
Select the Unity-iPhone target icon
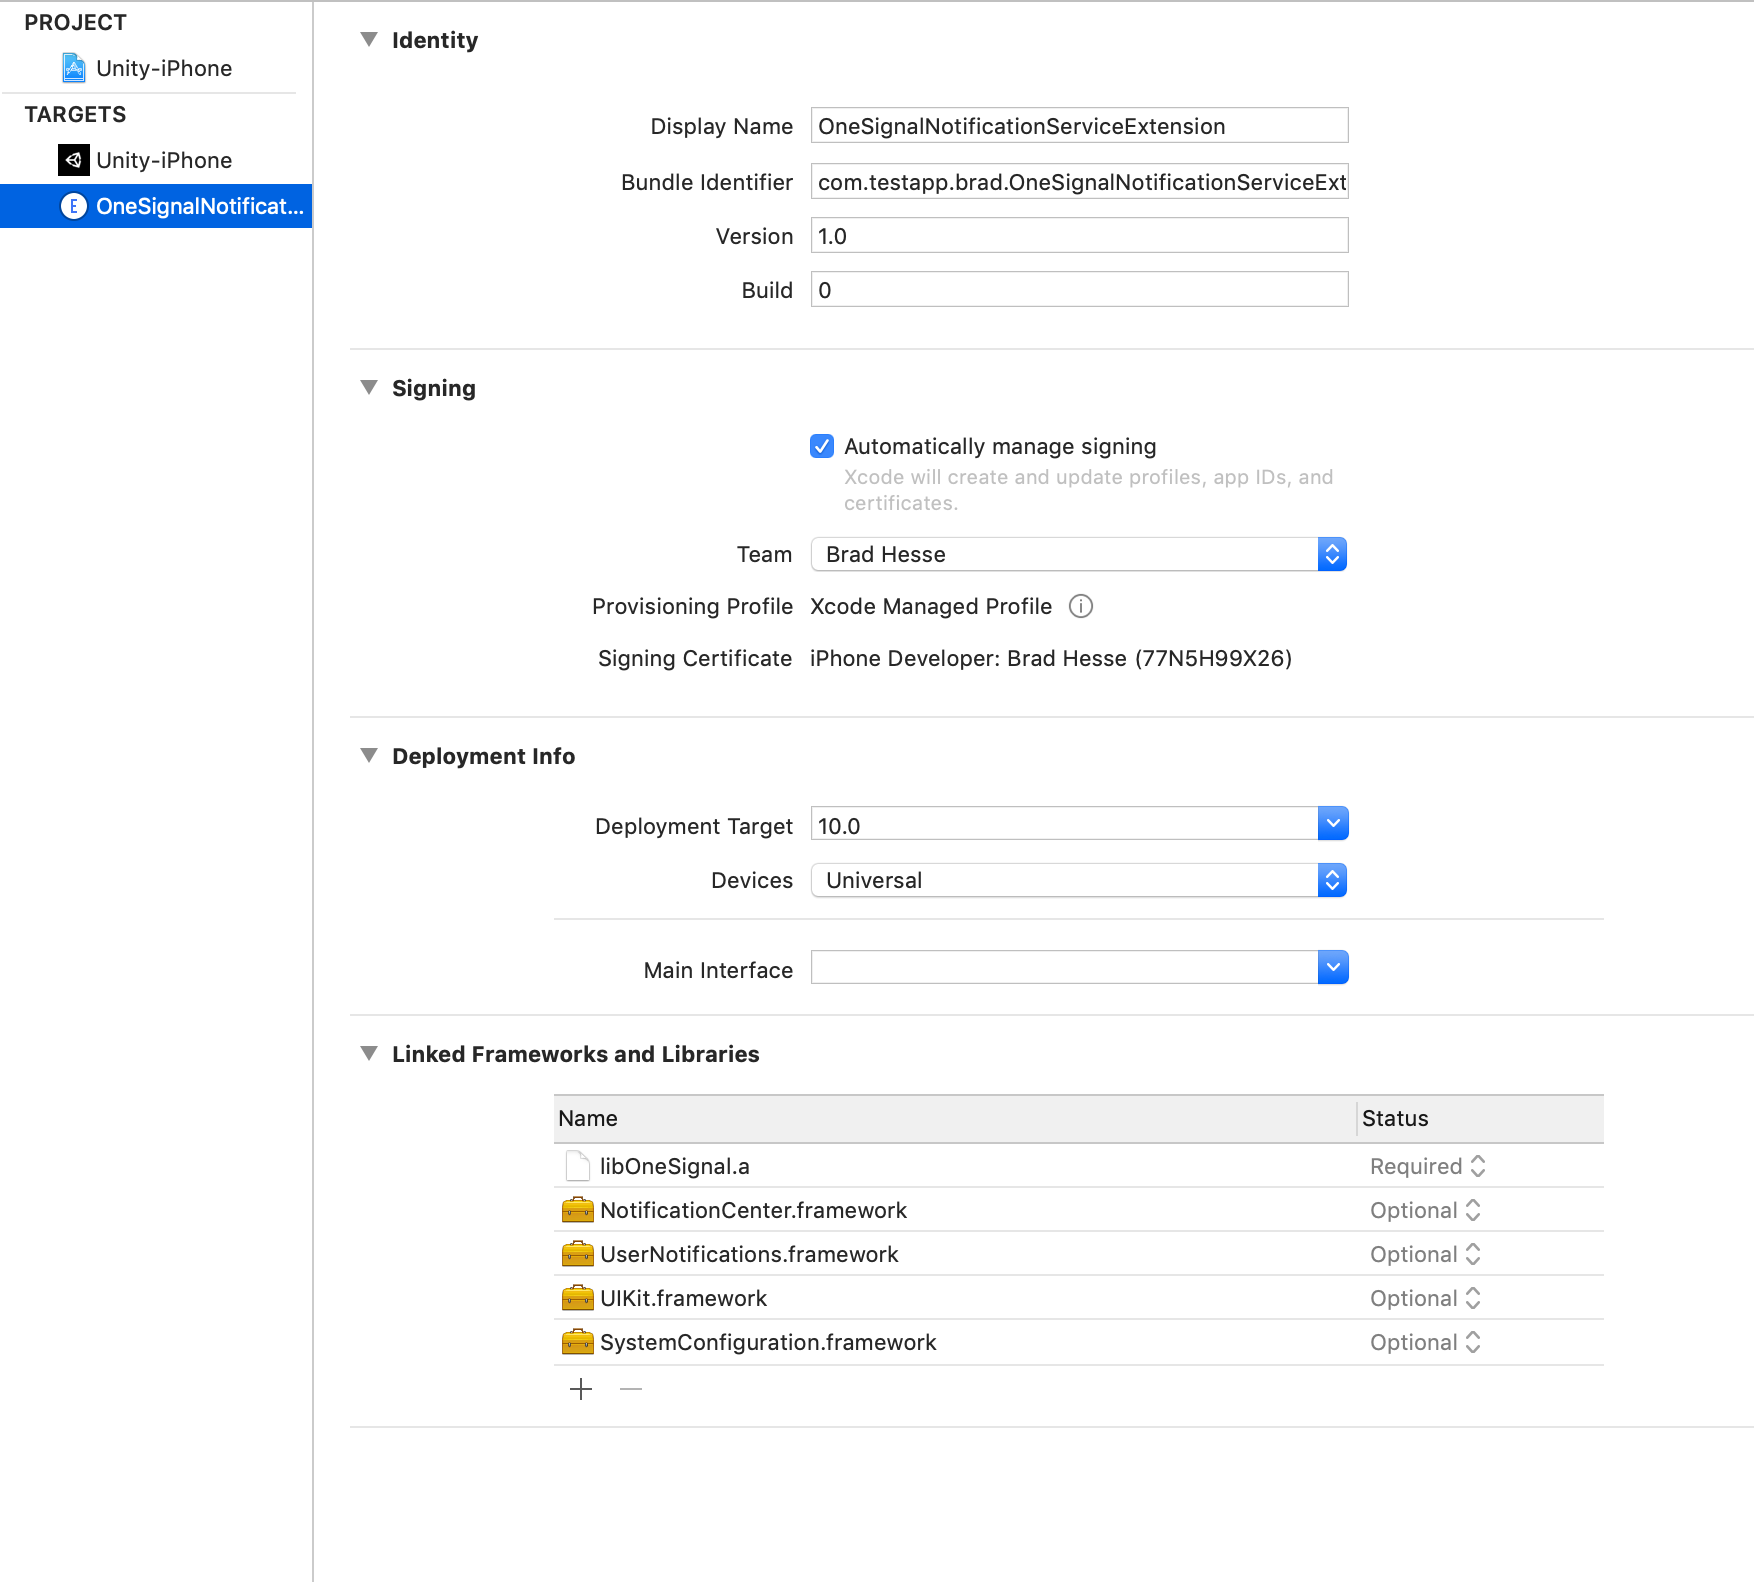point(74,160)
